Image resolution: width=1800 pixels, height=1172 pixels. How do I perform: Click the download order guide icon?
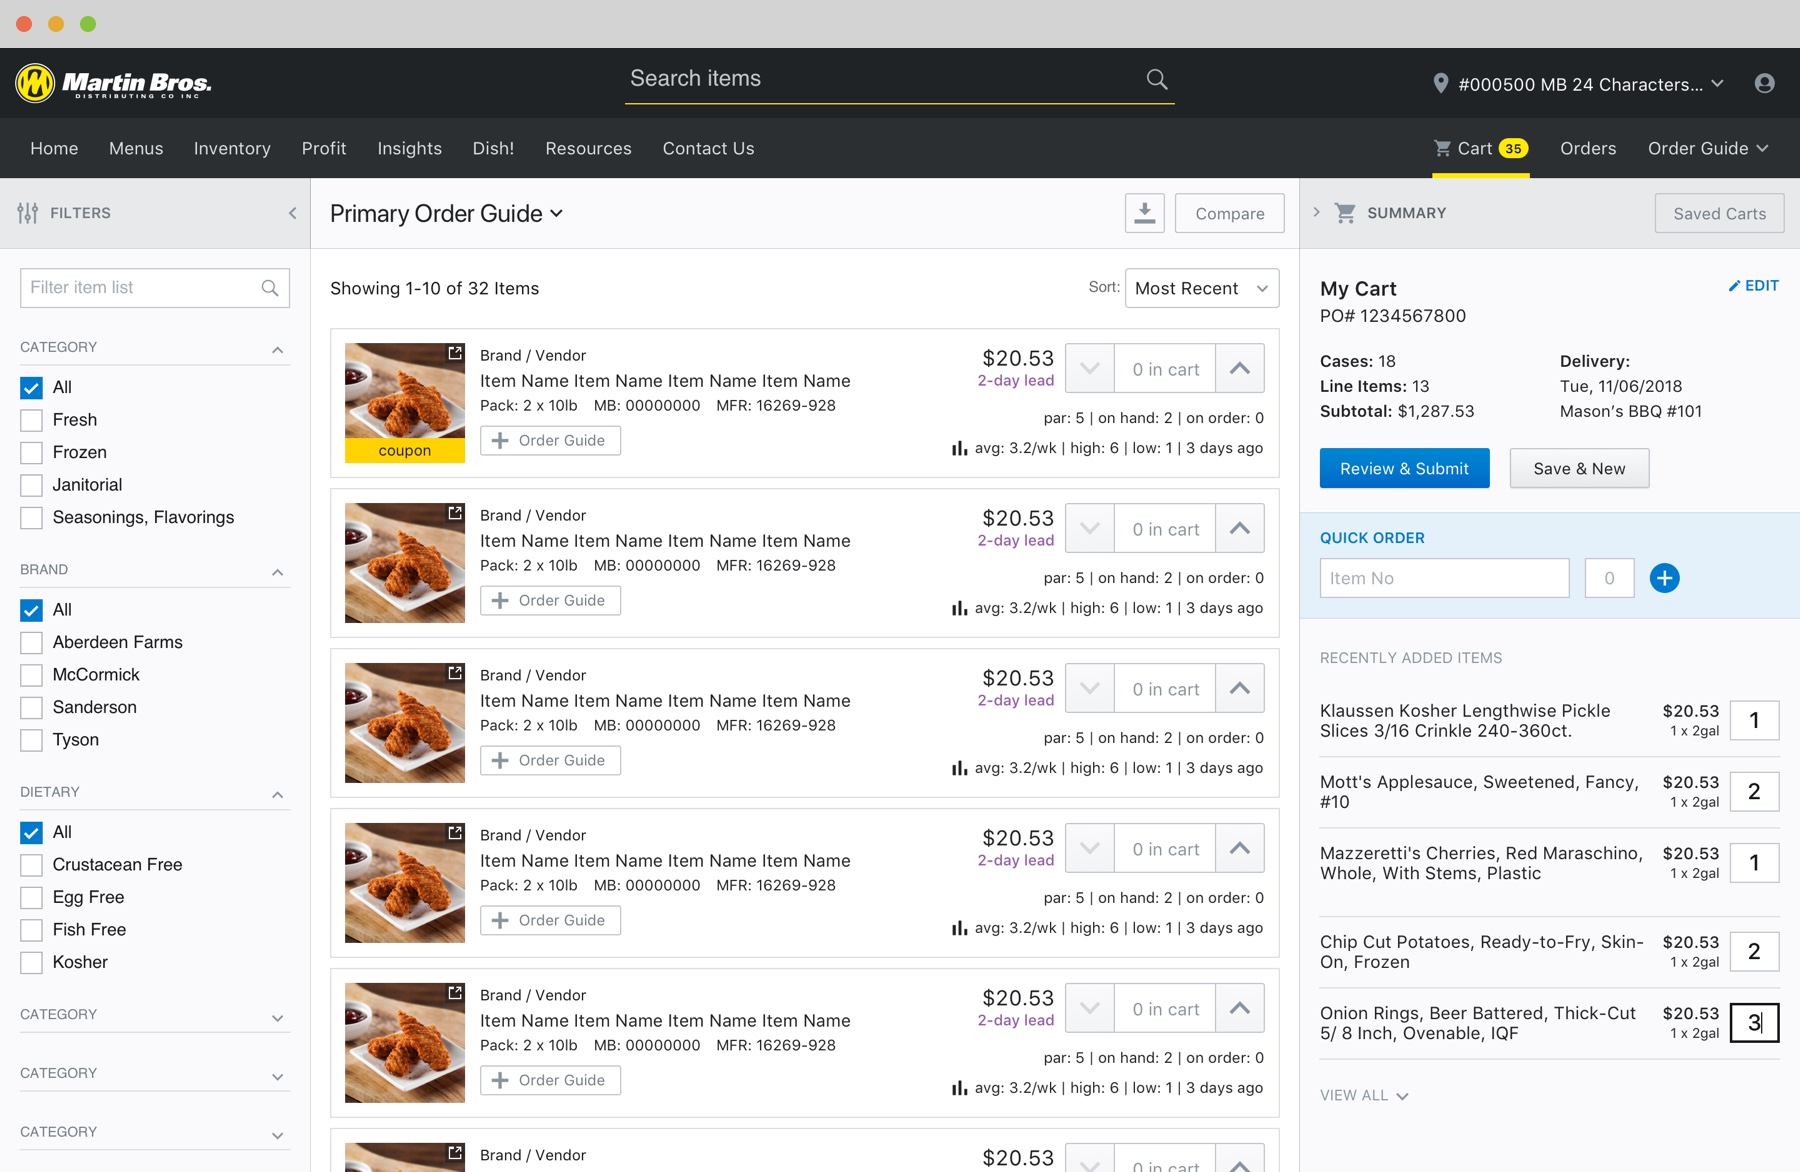point(1144,213)
